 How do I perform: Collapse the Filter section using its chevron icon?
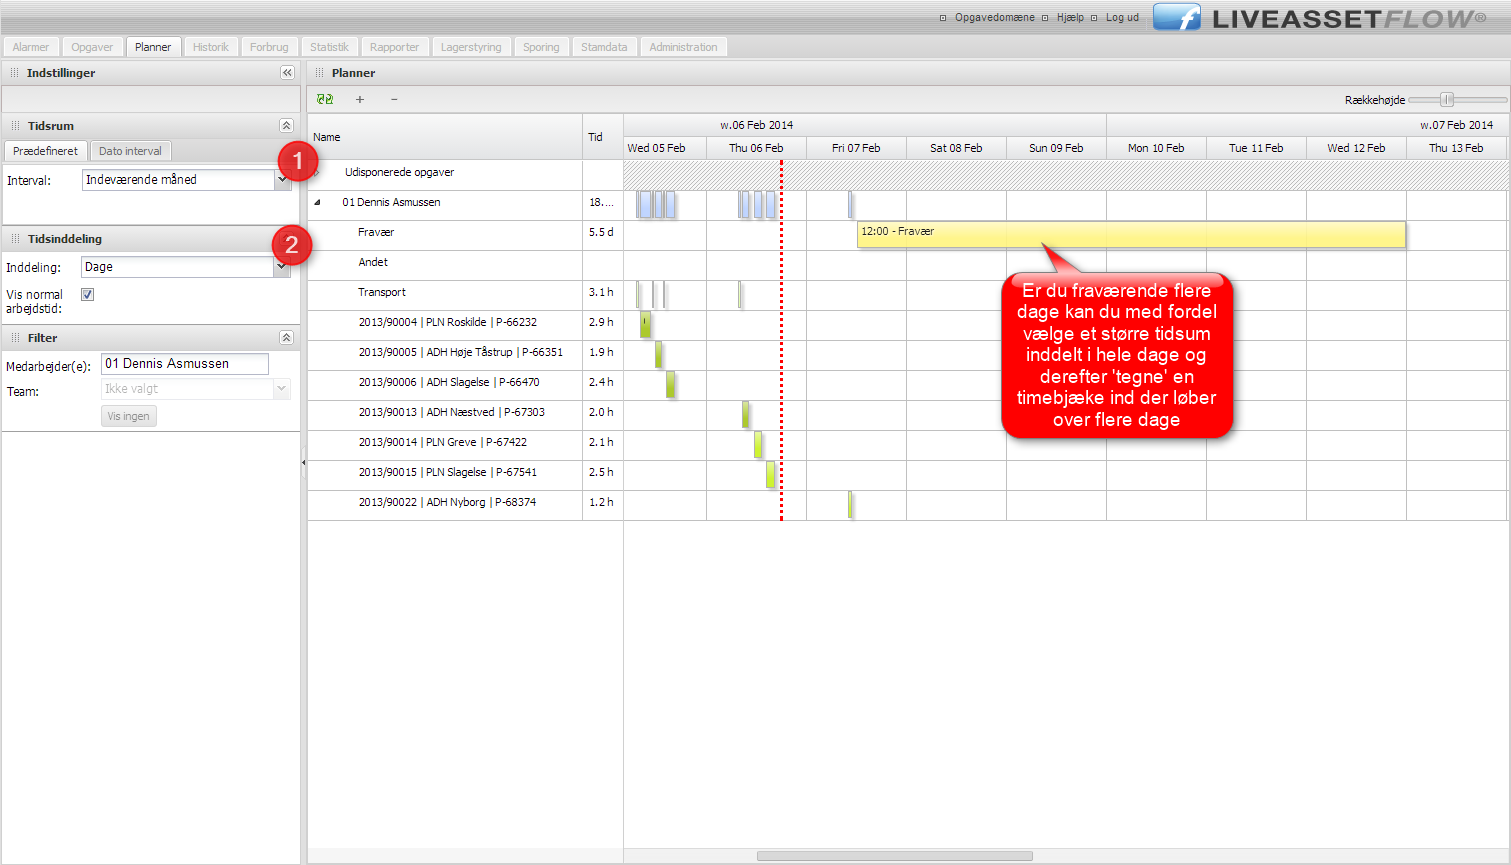coord(286,338)
